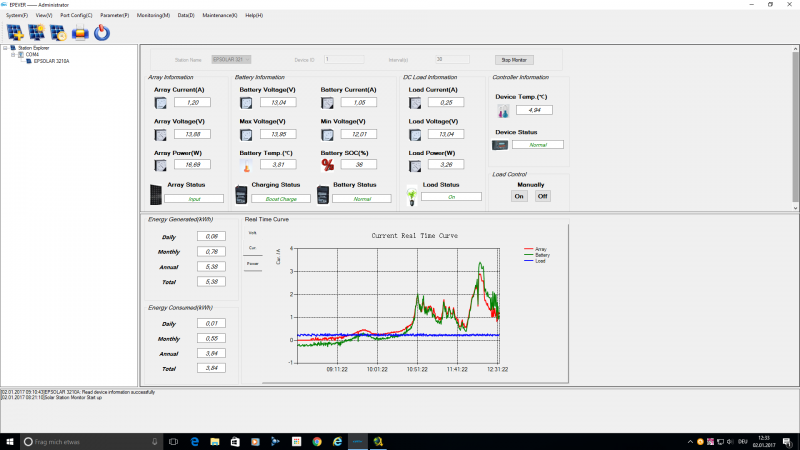This screenshot has height=450, width=800.
Task: Turn the load Off manually
Action: [x=542, y=196]
